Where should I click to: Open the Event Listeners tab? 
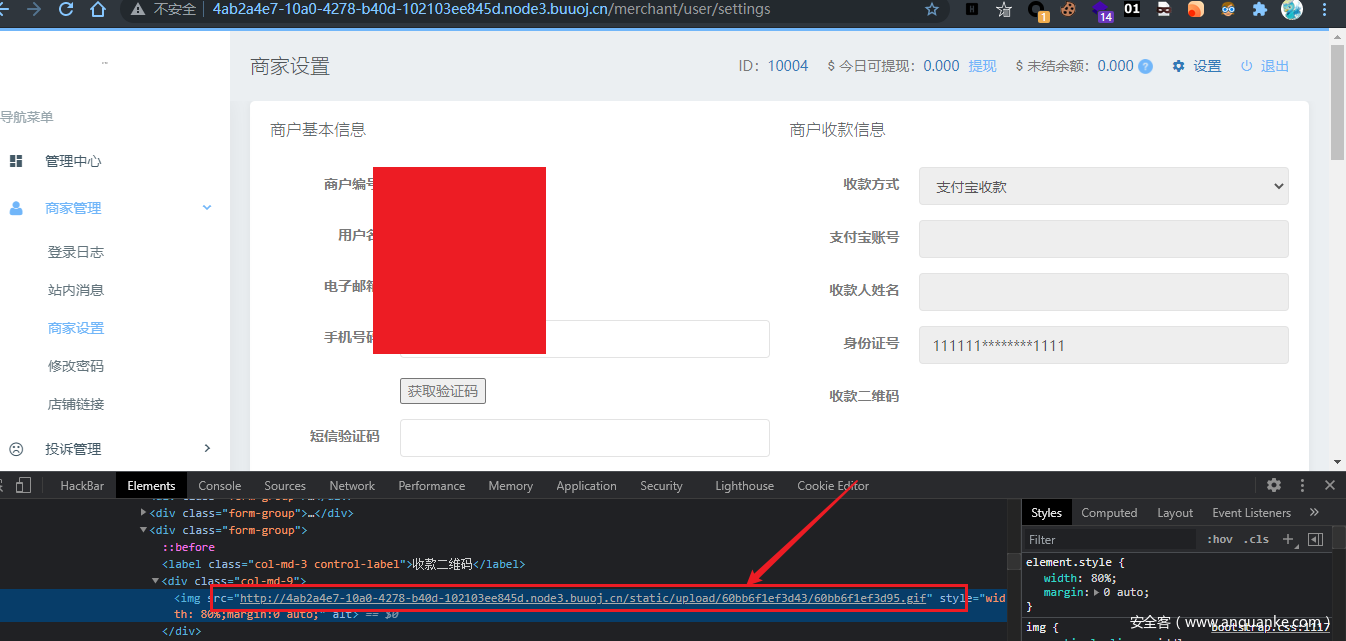pos(1251,513)
